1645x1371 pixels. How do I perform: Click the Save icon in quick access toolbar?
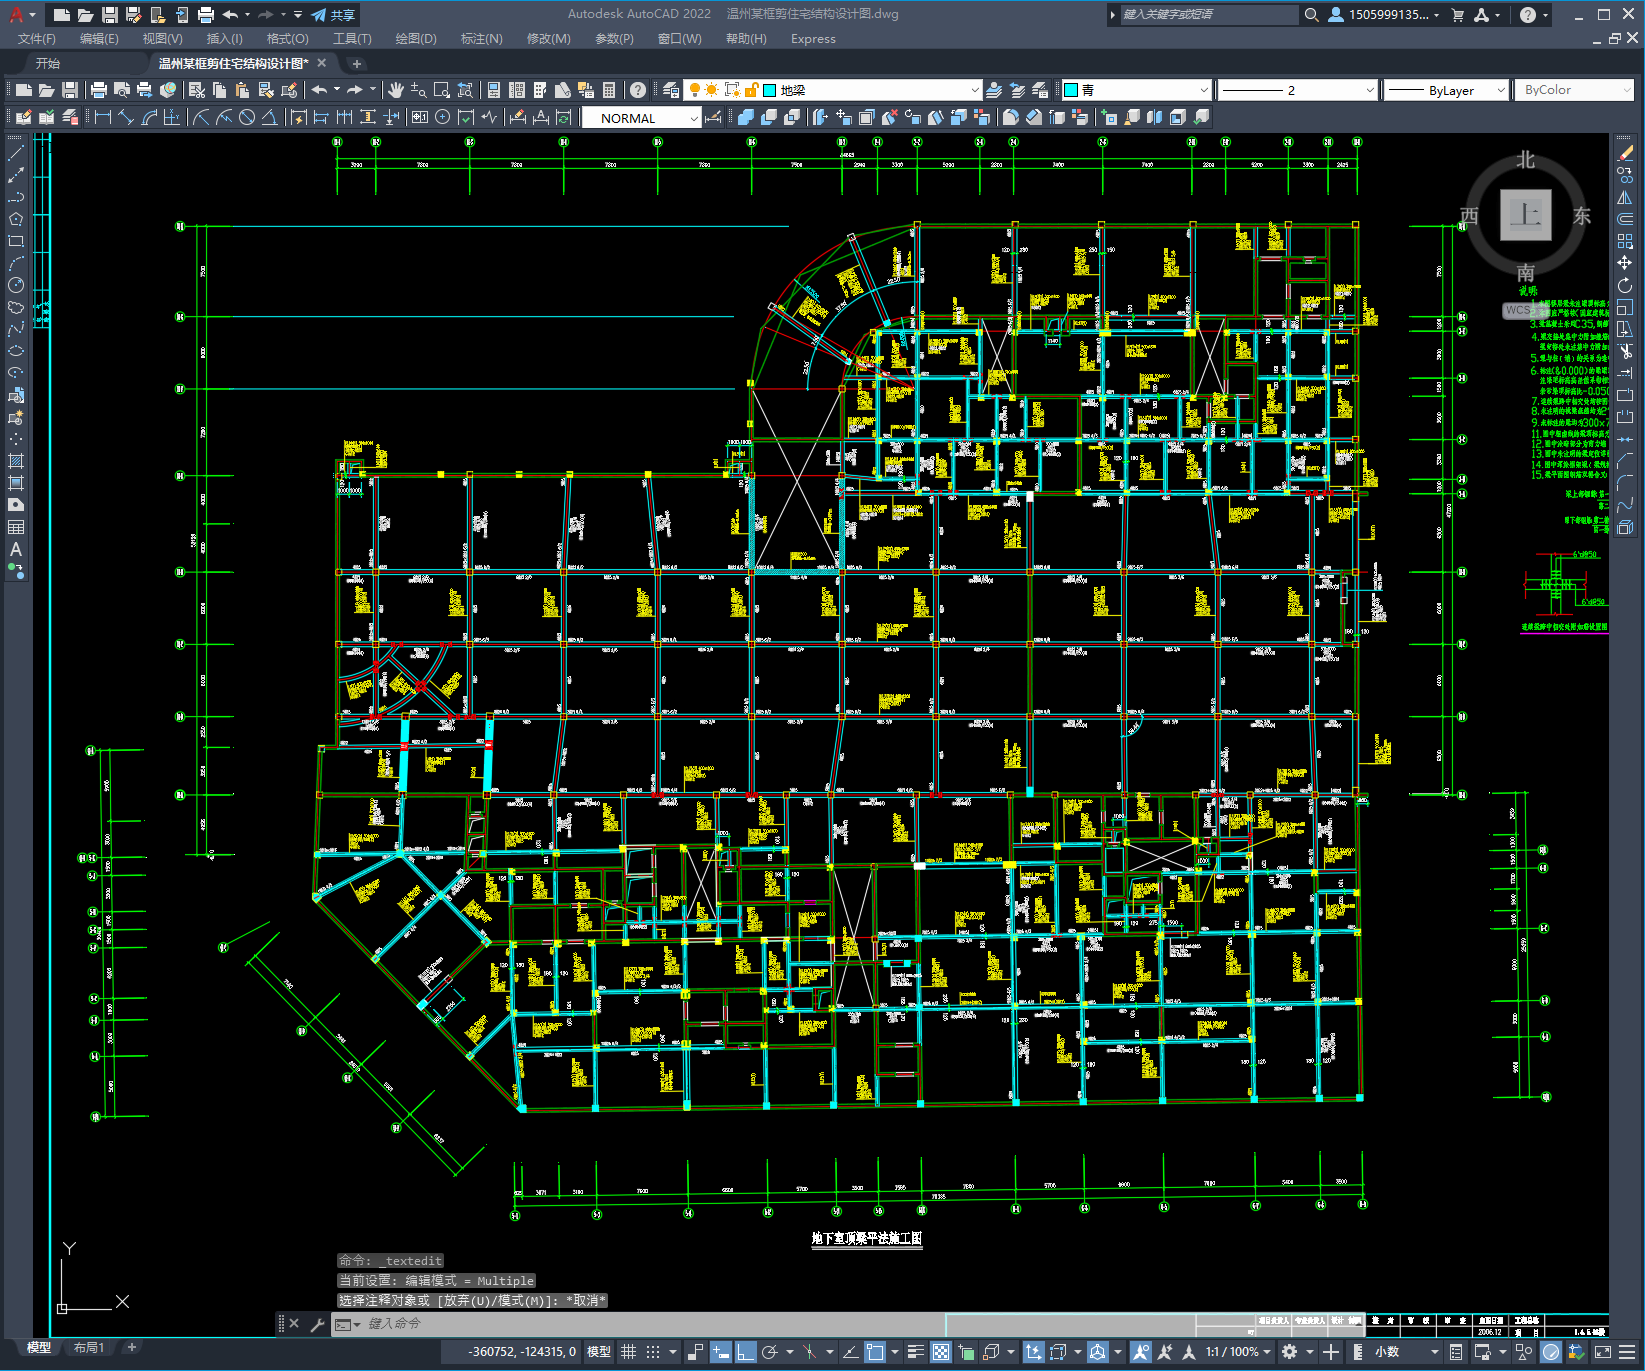click(110, 15)
